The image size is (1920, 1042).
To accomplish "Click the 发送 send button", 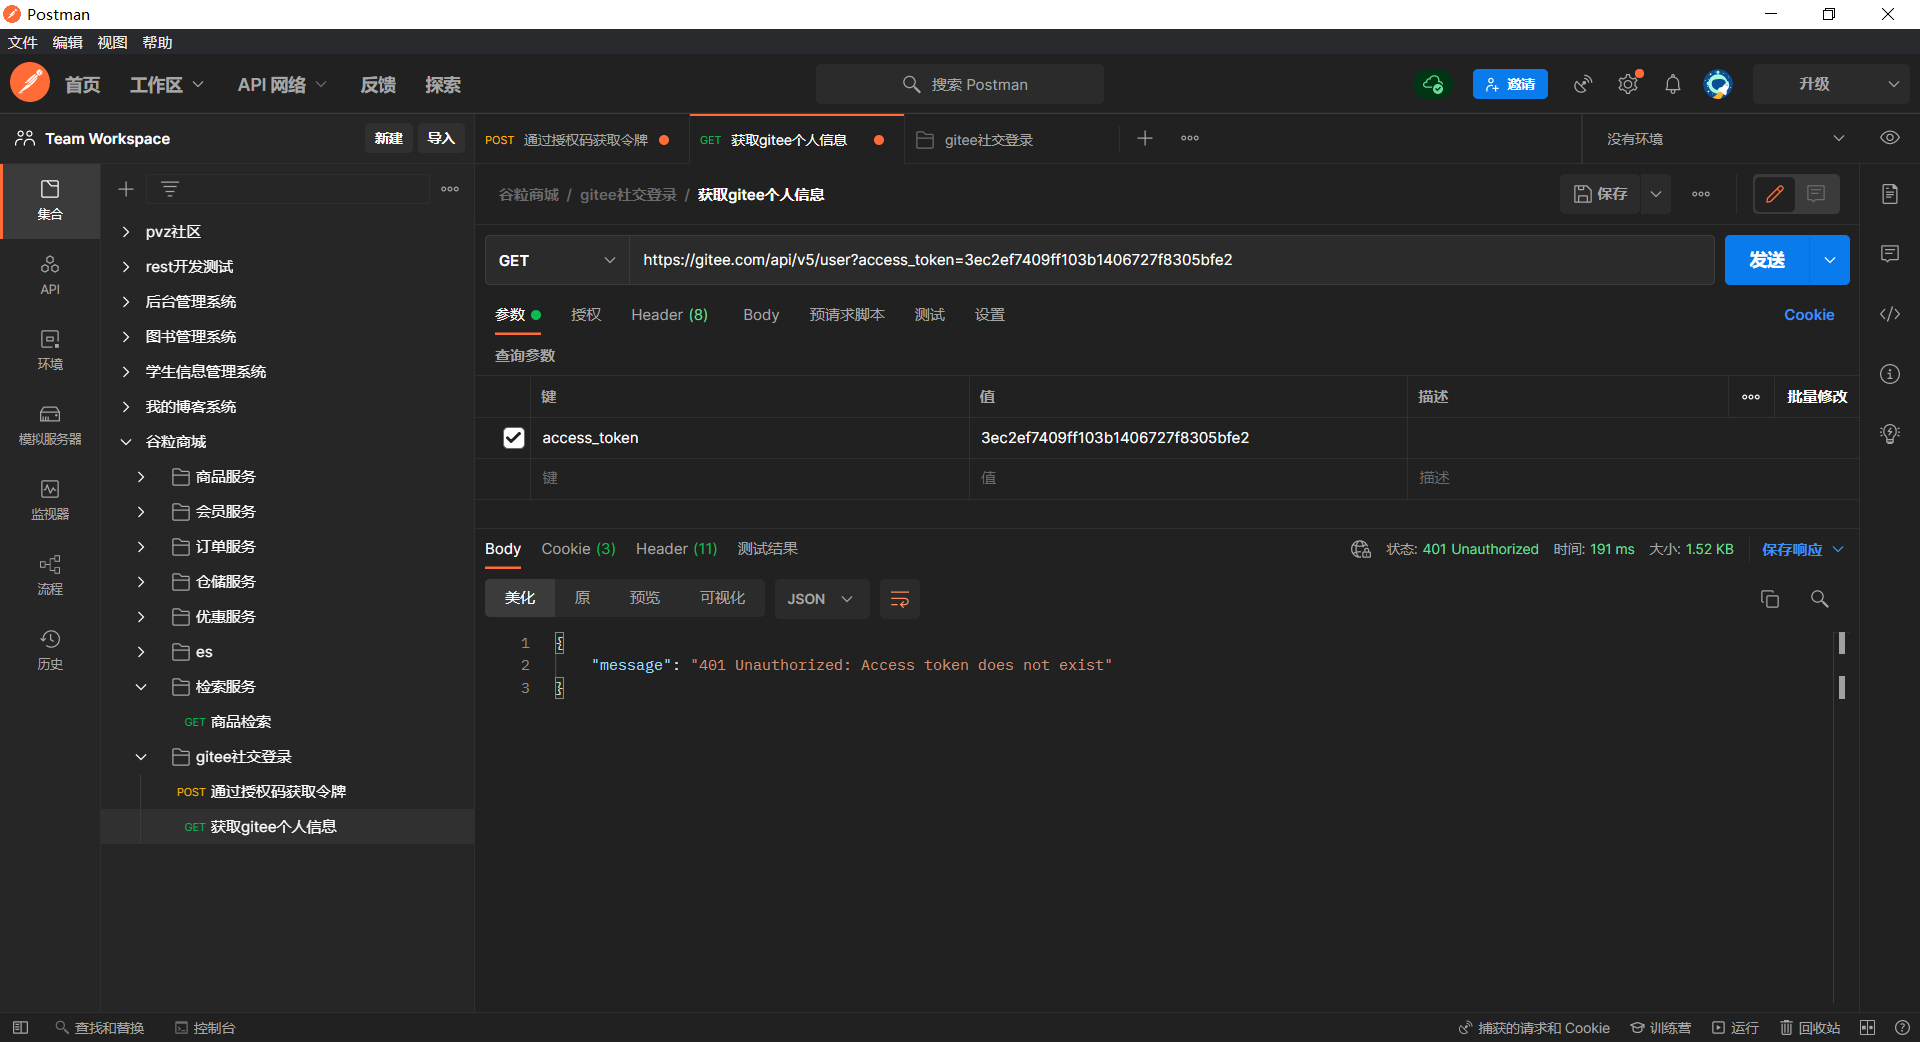I will pyautogui.click(x=1767, y=260).
